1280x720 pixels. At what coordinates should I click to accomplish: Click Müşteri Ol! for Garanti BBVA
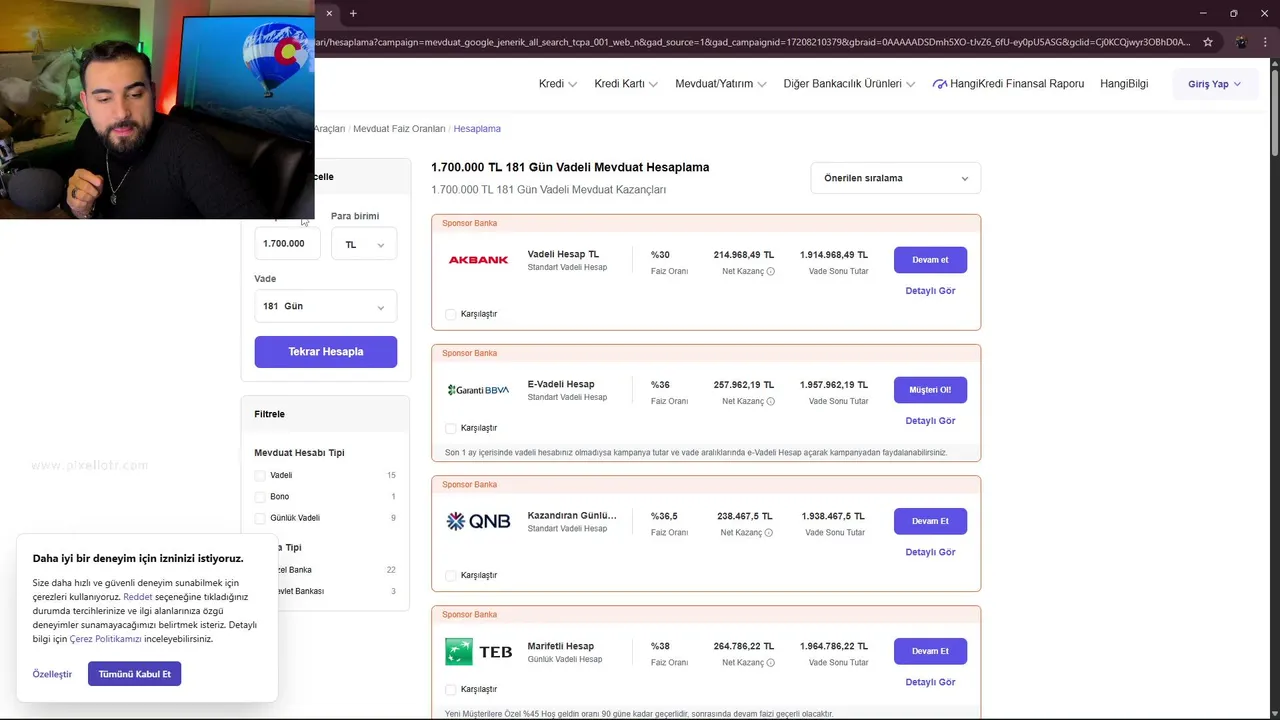930,390
